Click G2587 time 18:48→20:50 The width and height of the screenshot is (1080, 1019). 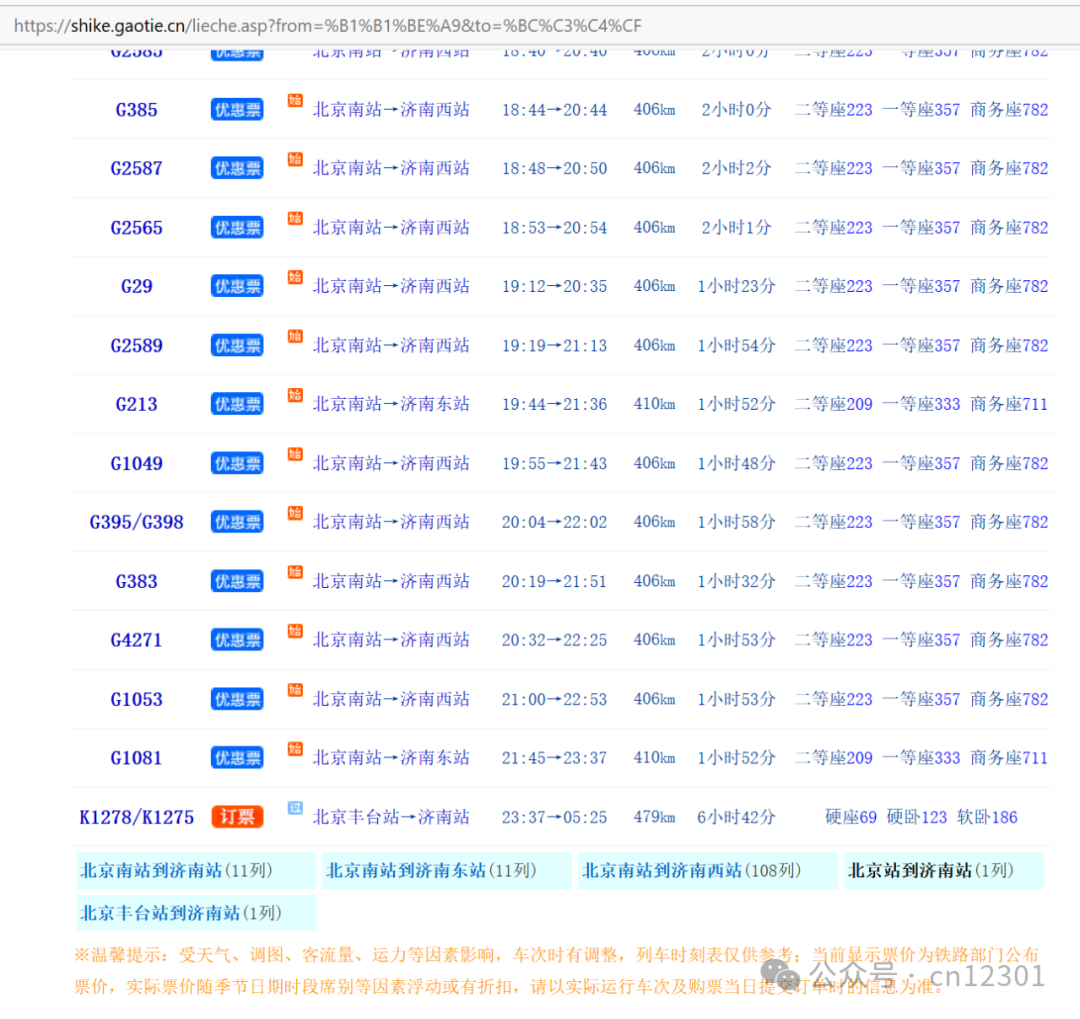(554, 169)
